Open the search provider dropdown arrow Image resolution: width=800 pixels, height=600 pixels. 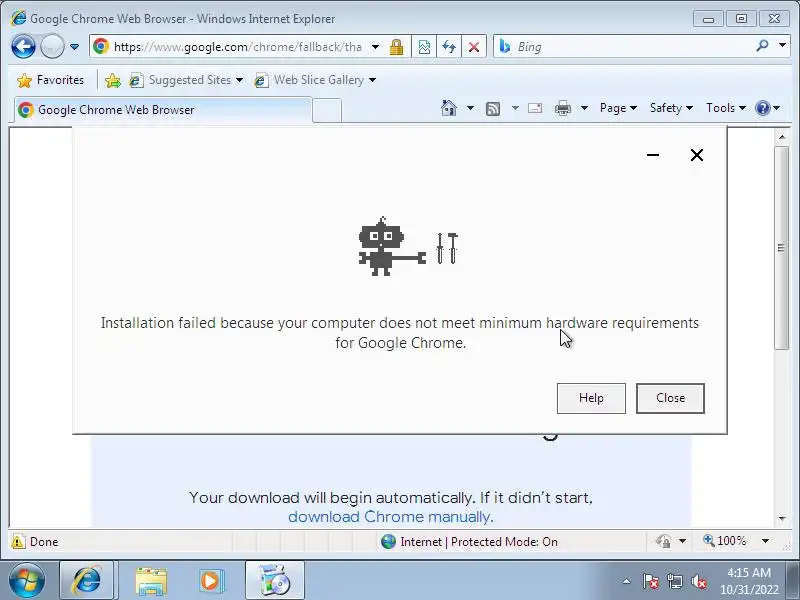(782, 45)
